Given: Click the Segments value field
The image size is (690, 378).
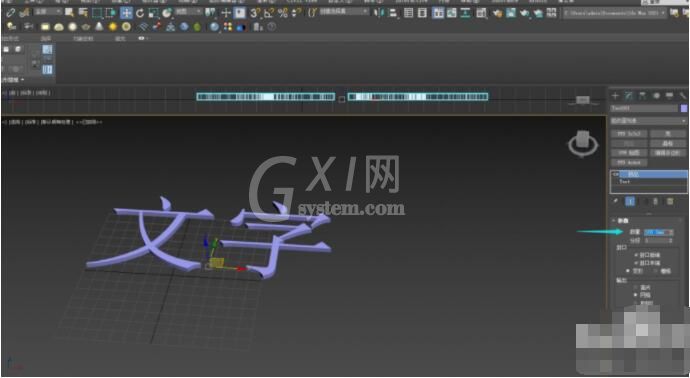Looking at the screenshot, I should 657,241.
